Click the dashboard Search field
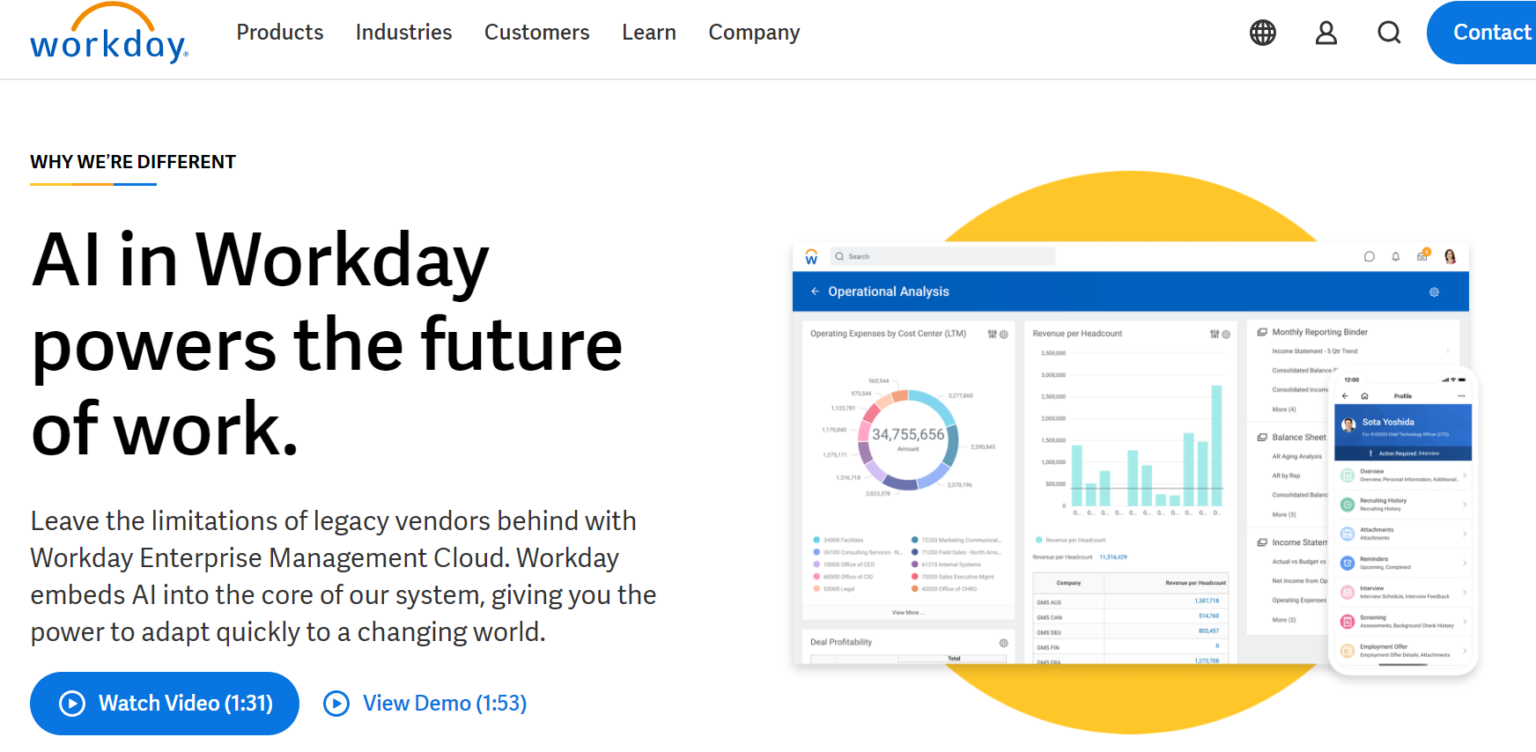This screenshot has width=1536, height=752. point(943,257)
